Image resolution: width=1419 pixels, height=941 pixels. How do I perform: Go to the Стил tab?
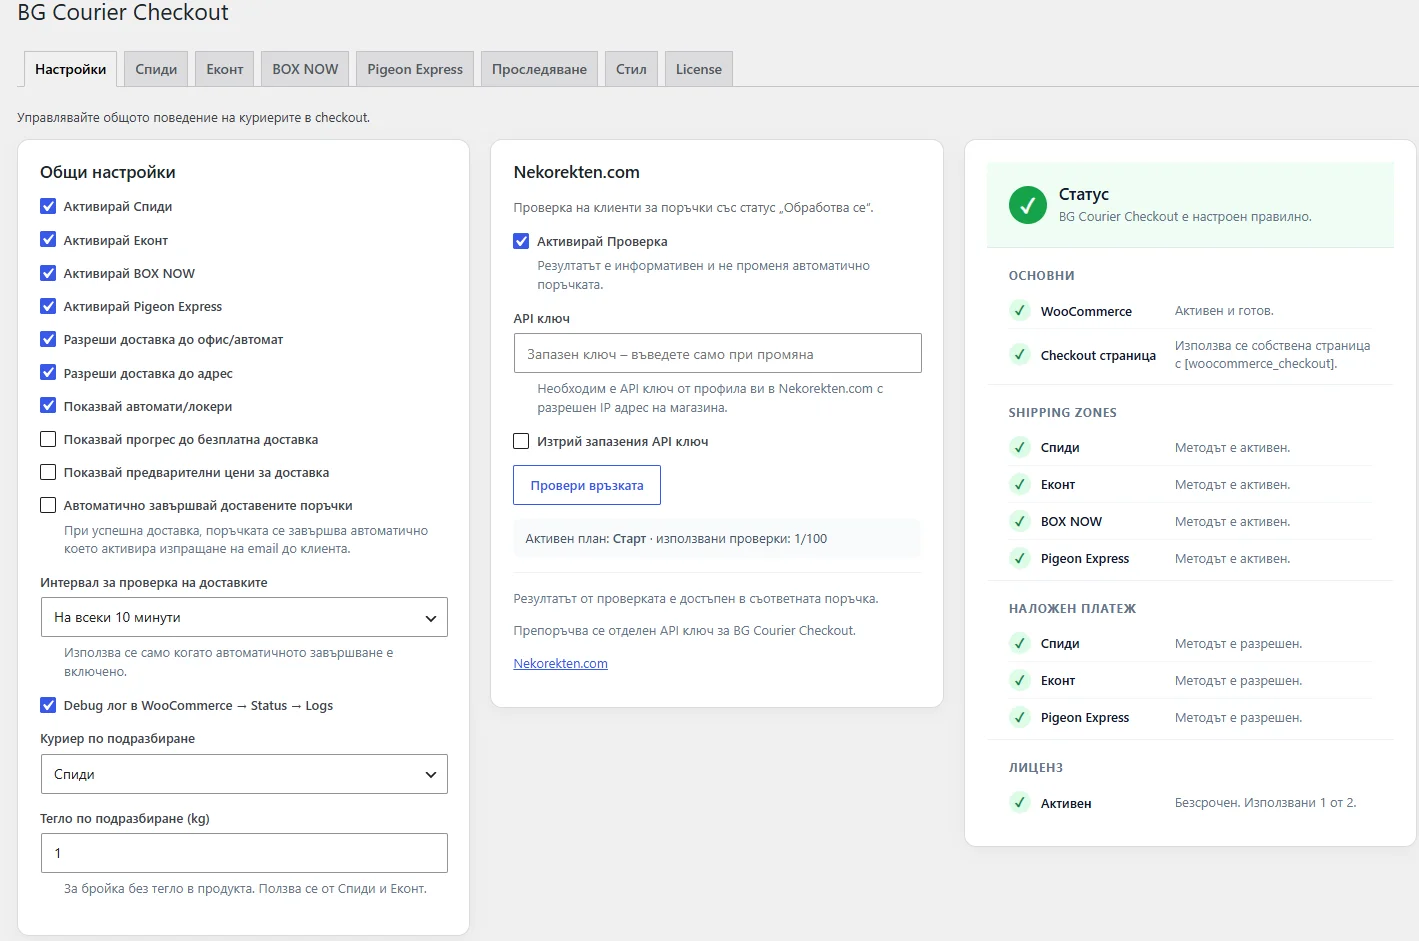pos(631,69)
